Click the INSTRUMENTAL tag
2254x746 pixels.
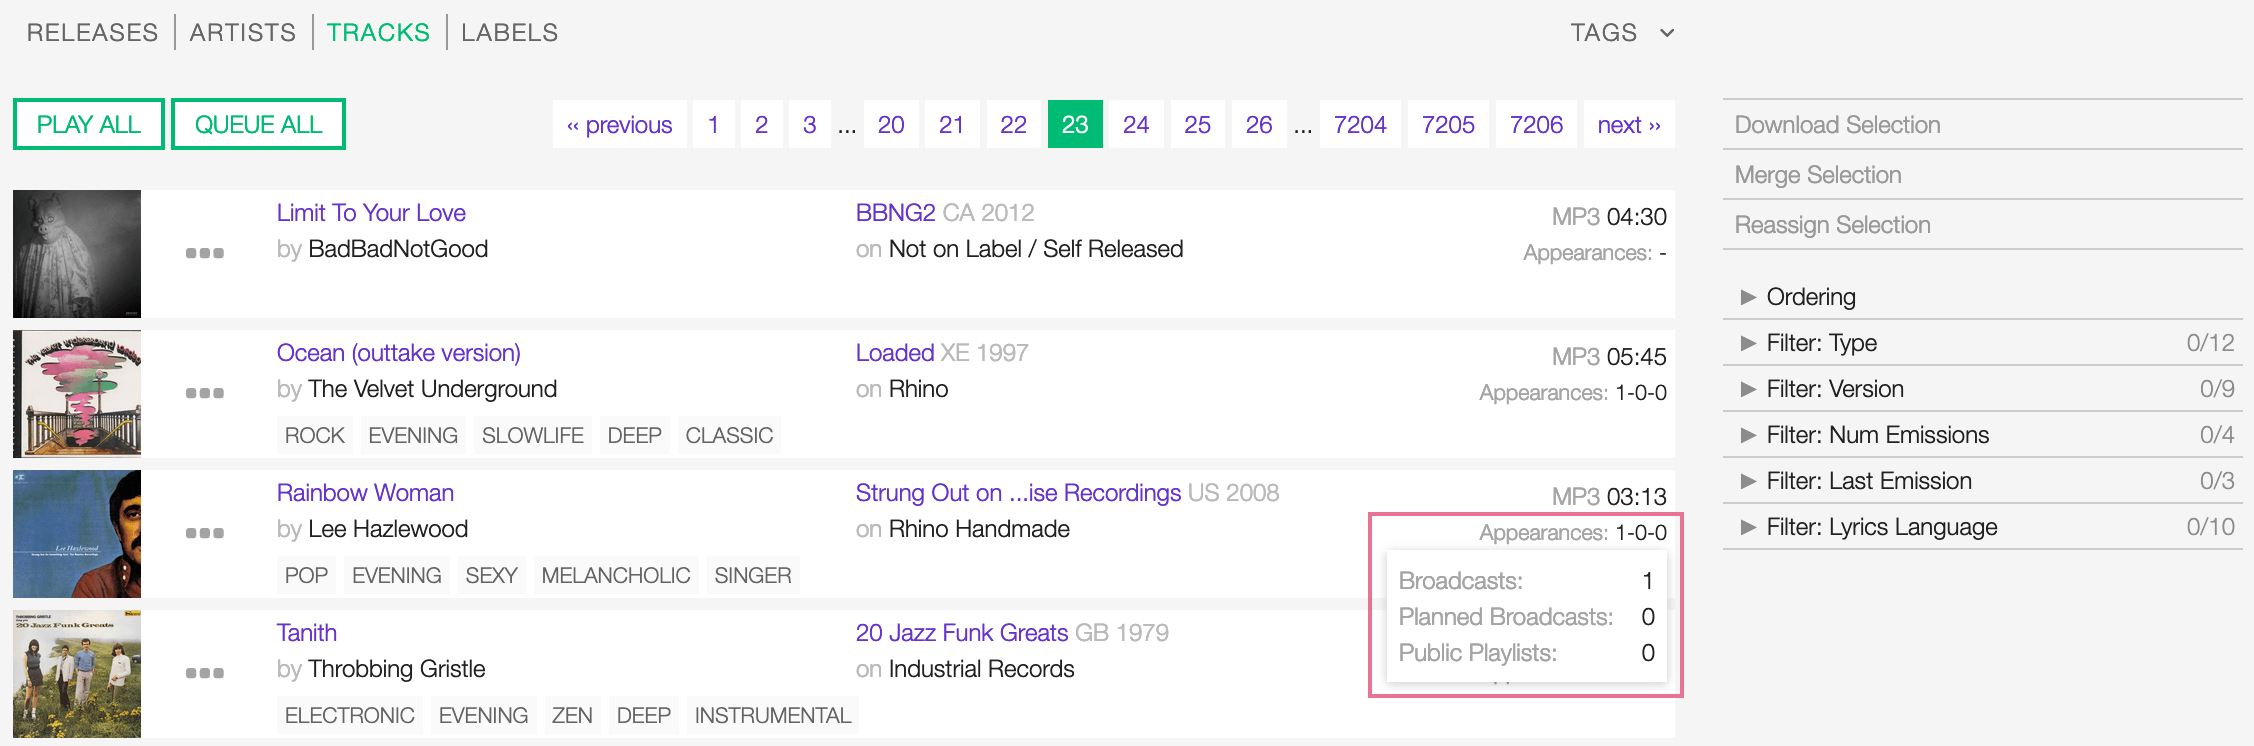[x=773, y=716]
